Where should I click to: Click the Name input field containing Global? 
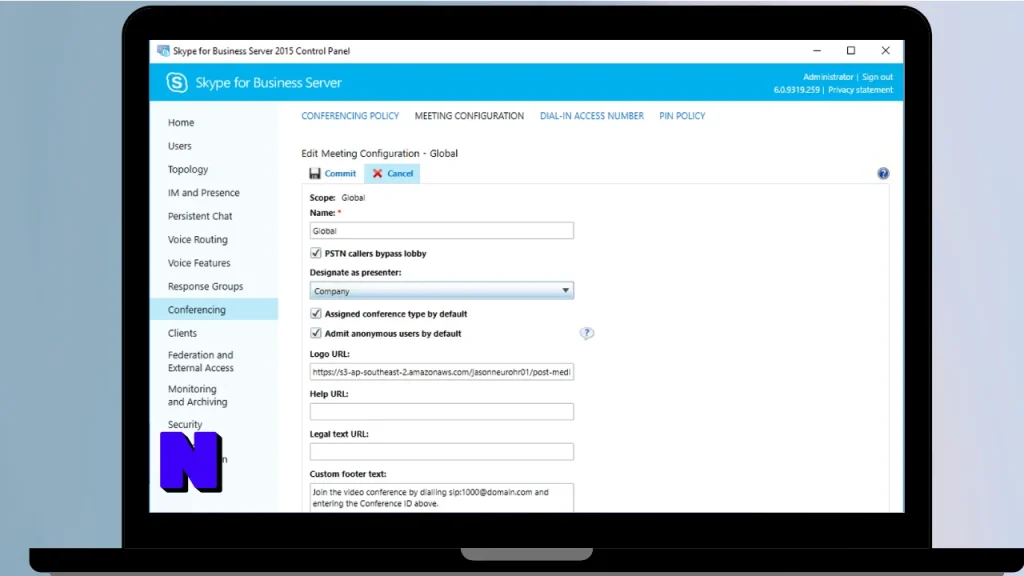441,231
